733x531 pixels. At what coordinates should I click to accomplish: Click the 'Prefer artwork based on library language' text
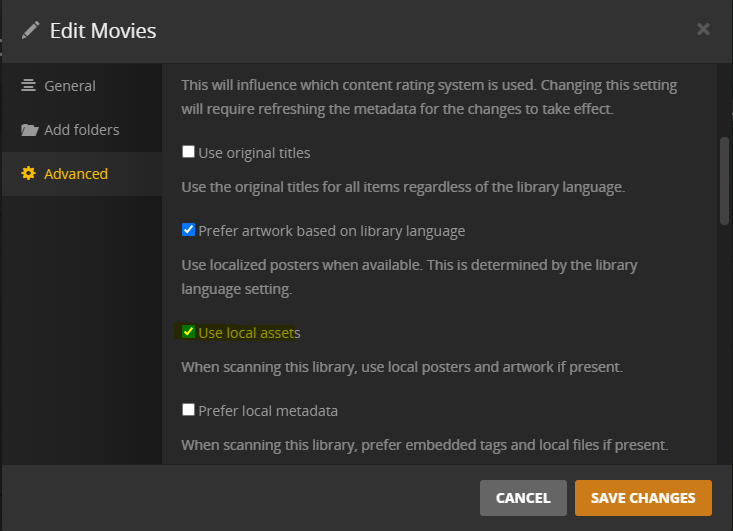[331, 230]
